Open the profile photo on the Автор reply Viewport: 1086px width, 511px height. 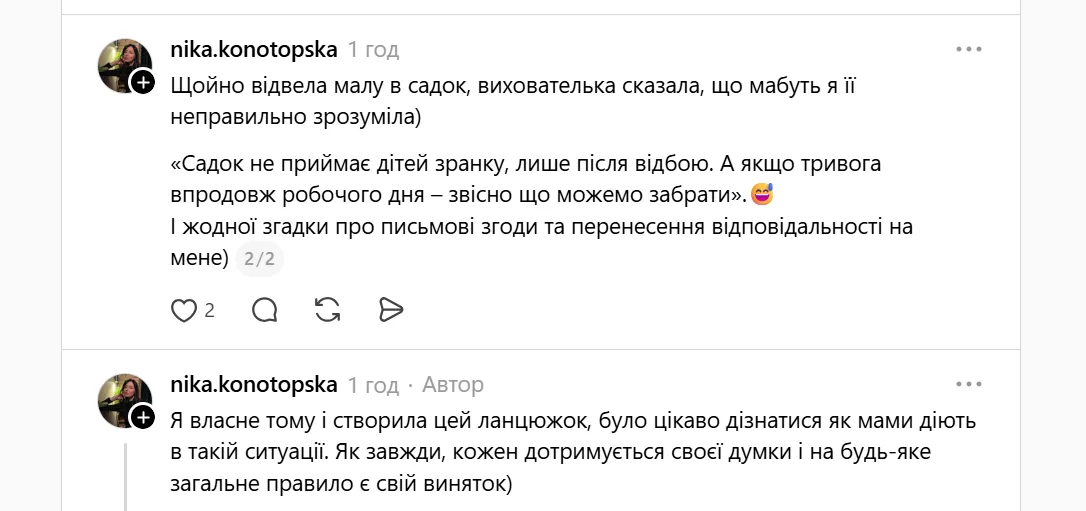[x=122, y=399]
